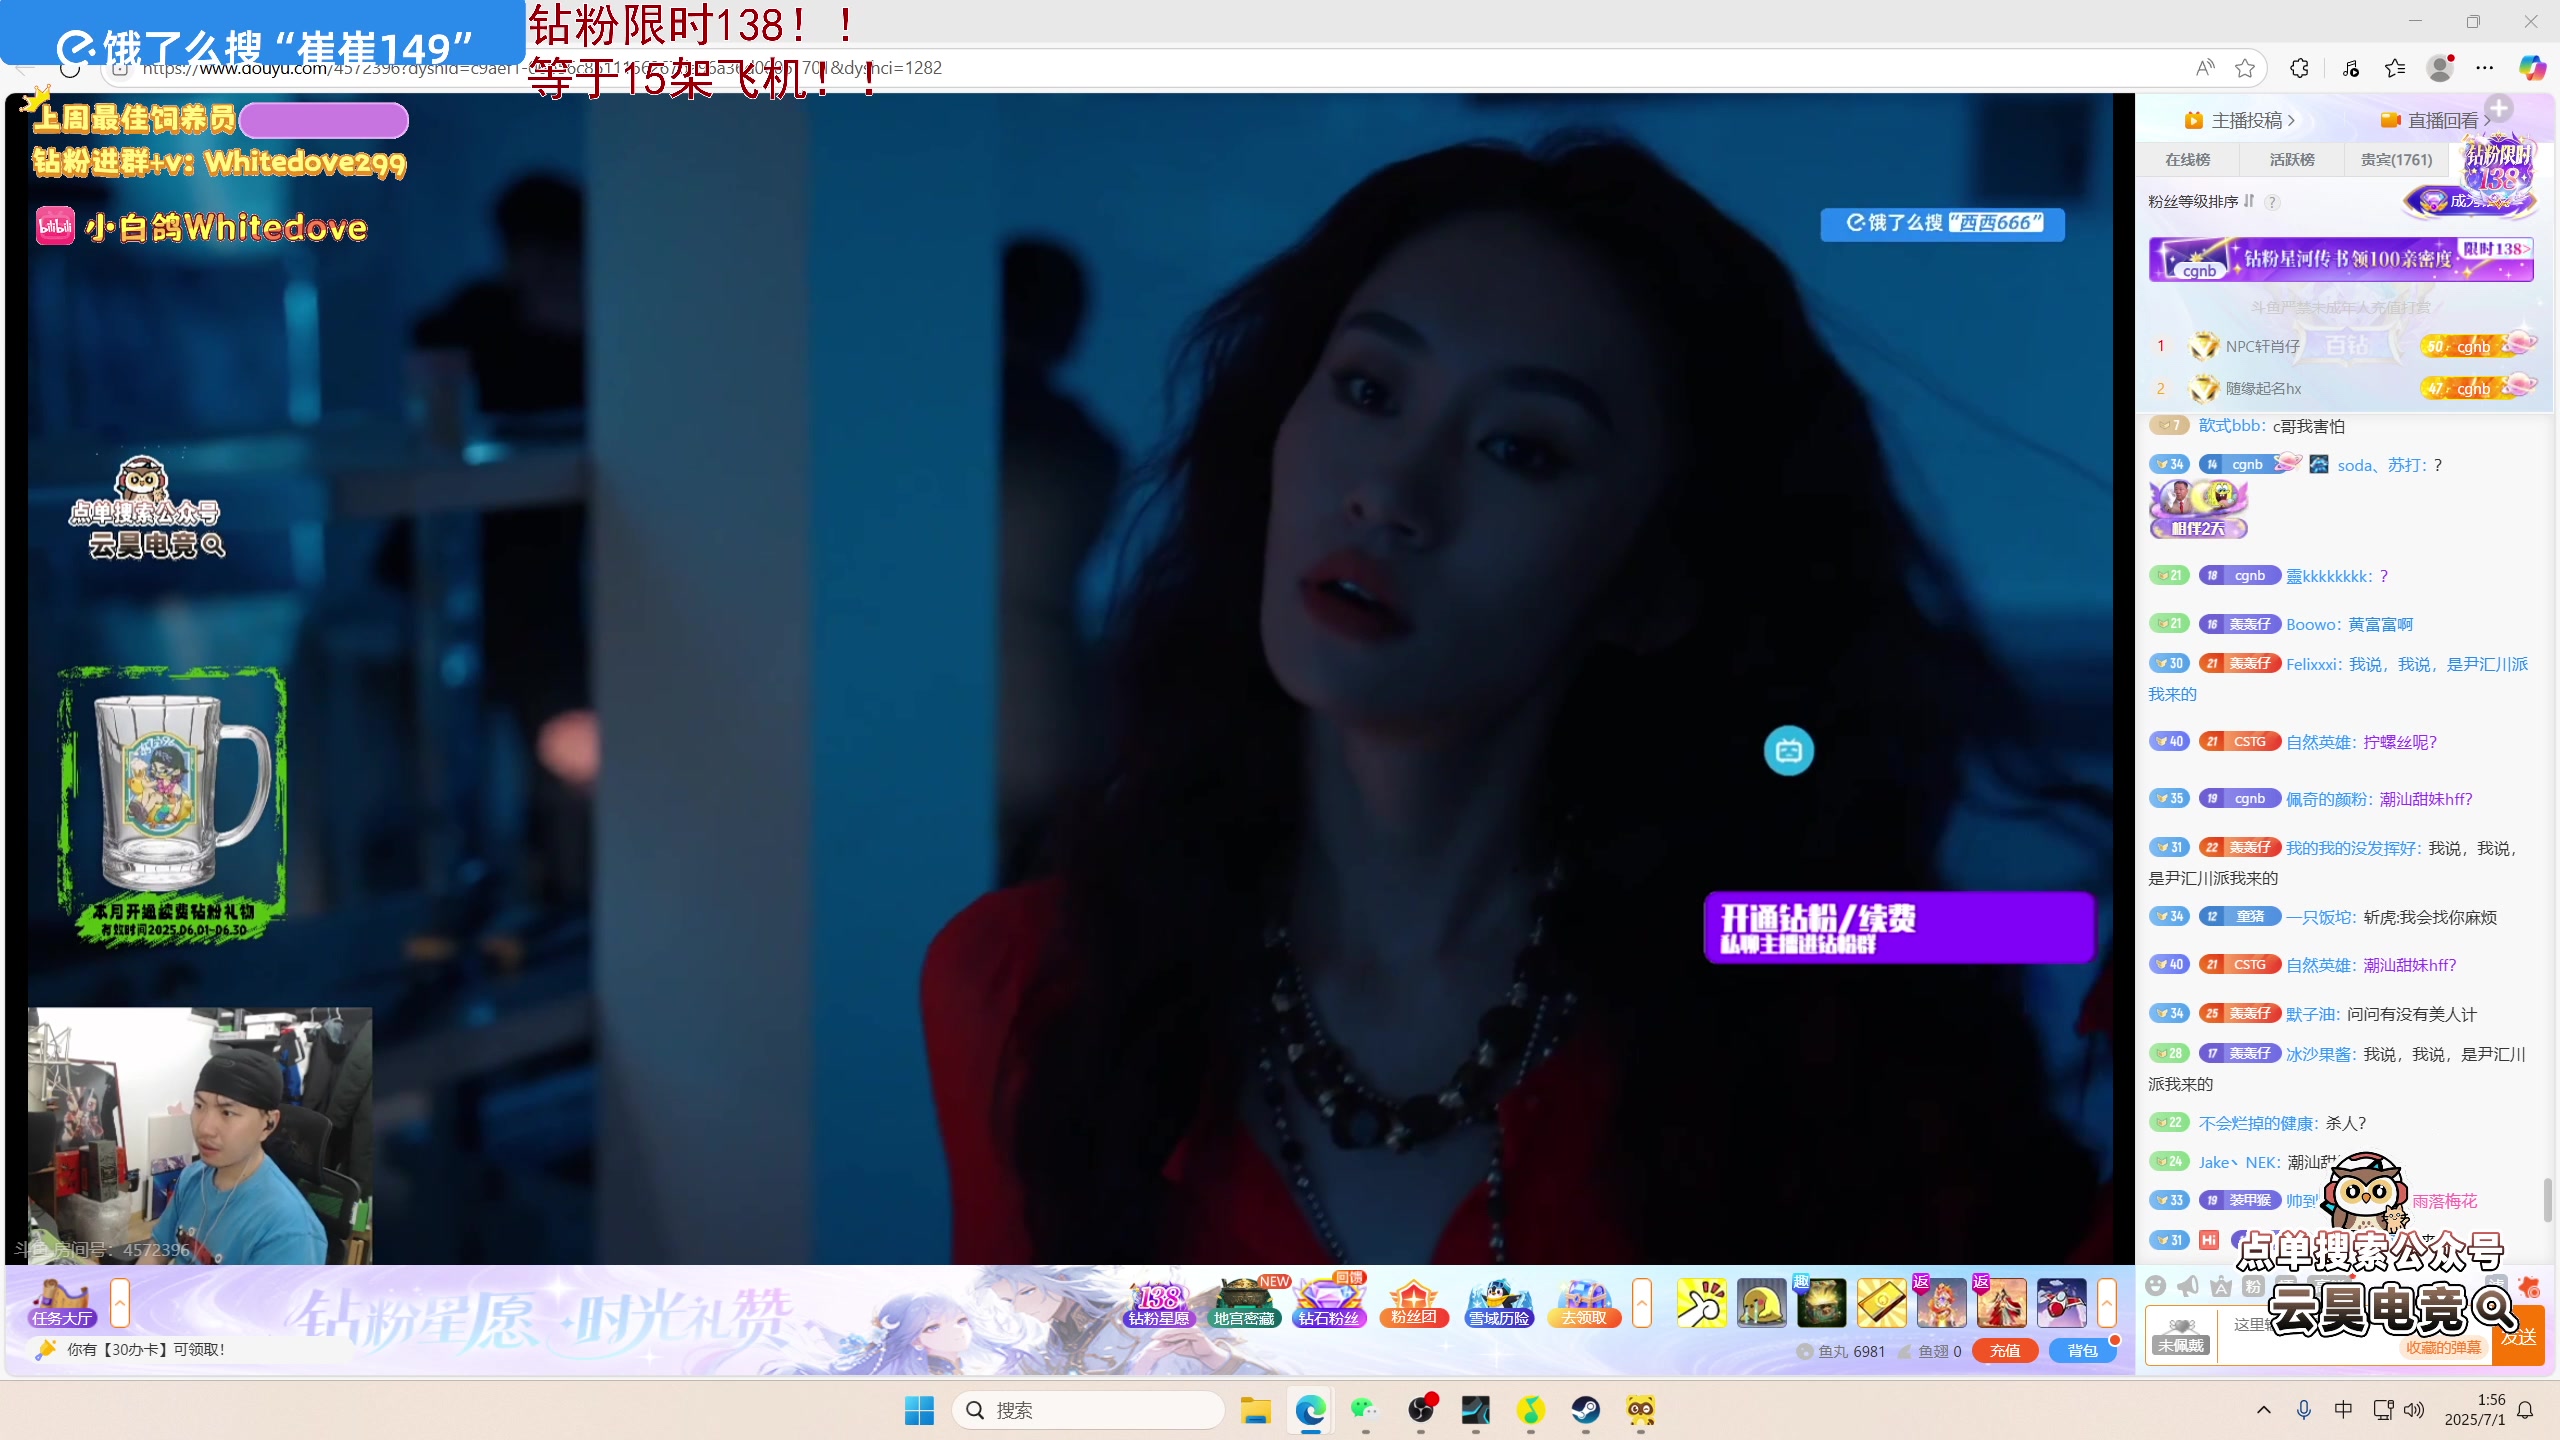This screenshot has height=1440, width=2560.
Task: Click the floating bilibili TV icon on video
Action: point(1789,750)
